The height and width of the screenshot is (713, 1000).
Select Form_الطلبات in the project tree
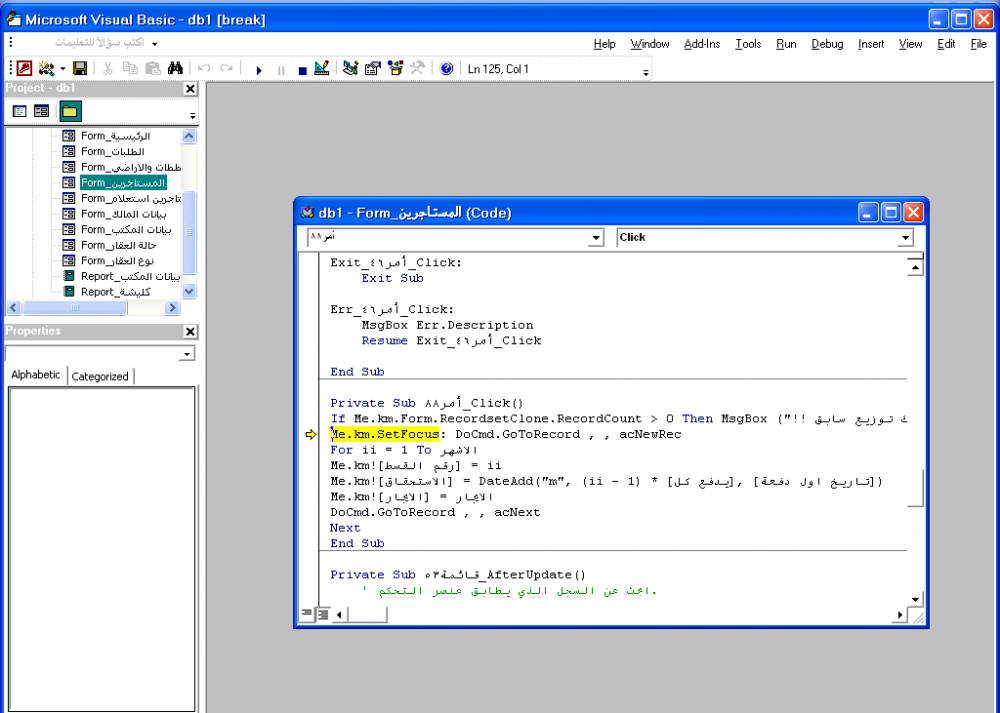(x=112, y=151)
